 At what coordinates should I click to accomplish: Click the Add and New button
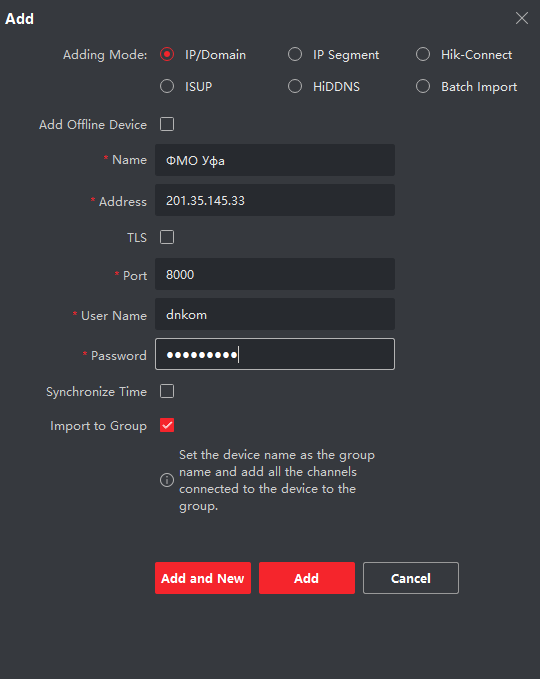[x=203, y=578]
